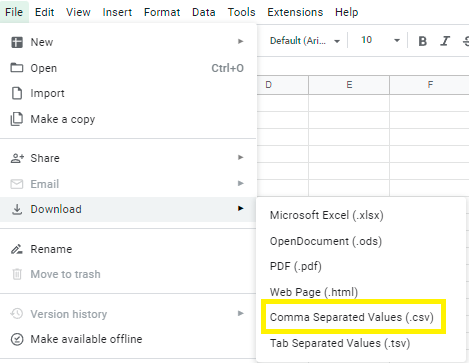This screenshot has height=363, width=469.
Task: Click the Import file icon
Action: [17, 93]
